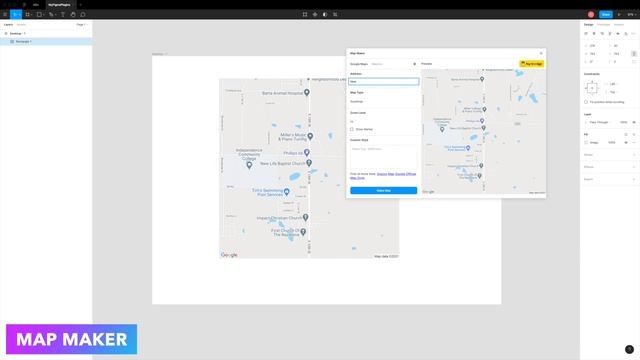Viewport: 640px width, 360px height.
Task: Click in the Address input field
Action: [x=384, y=82]
